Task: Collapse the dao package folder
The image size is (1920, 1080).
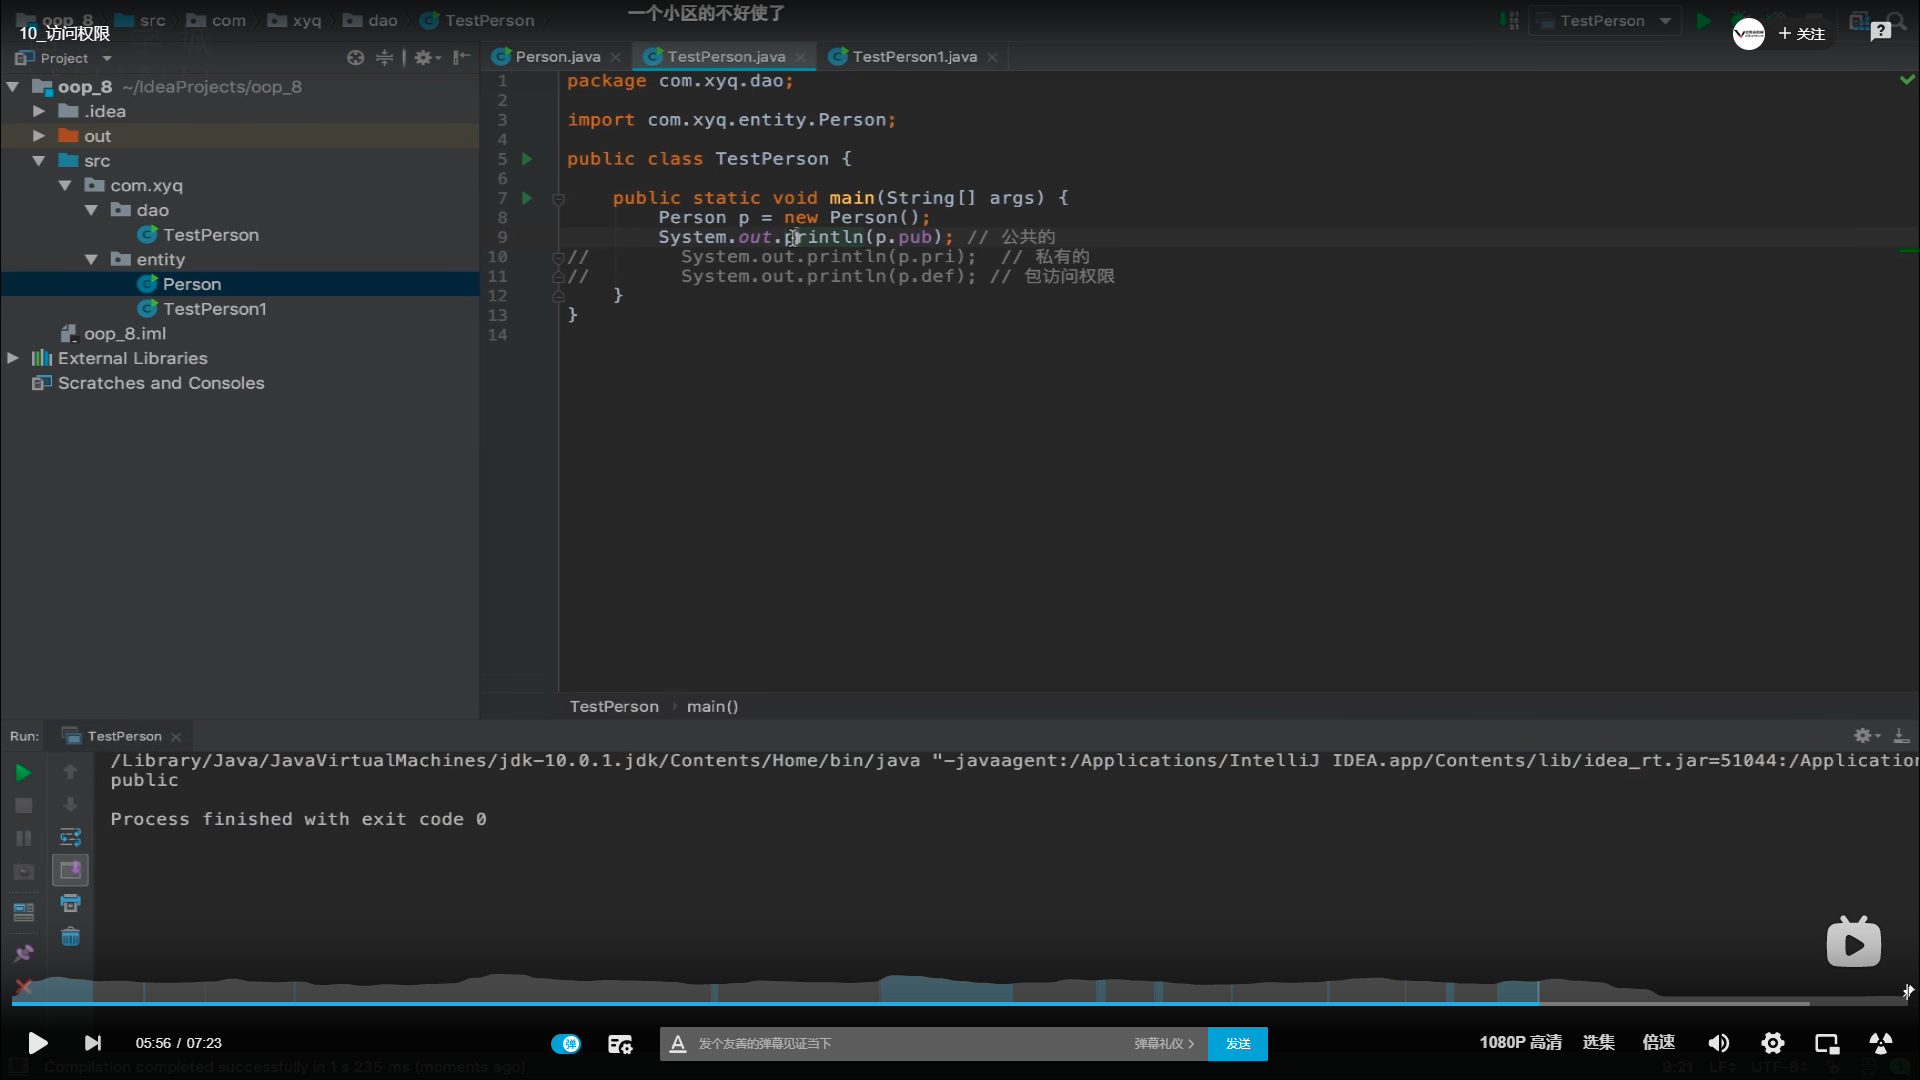Action: [x=91, y=210]
